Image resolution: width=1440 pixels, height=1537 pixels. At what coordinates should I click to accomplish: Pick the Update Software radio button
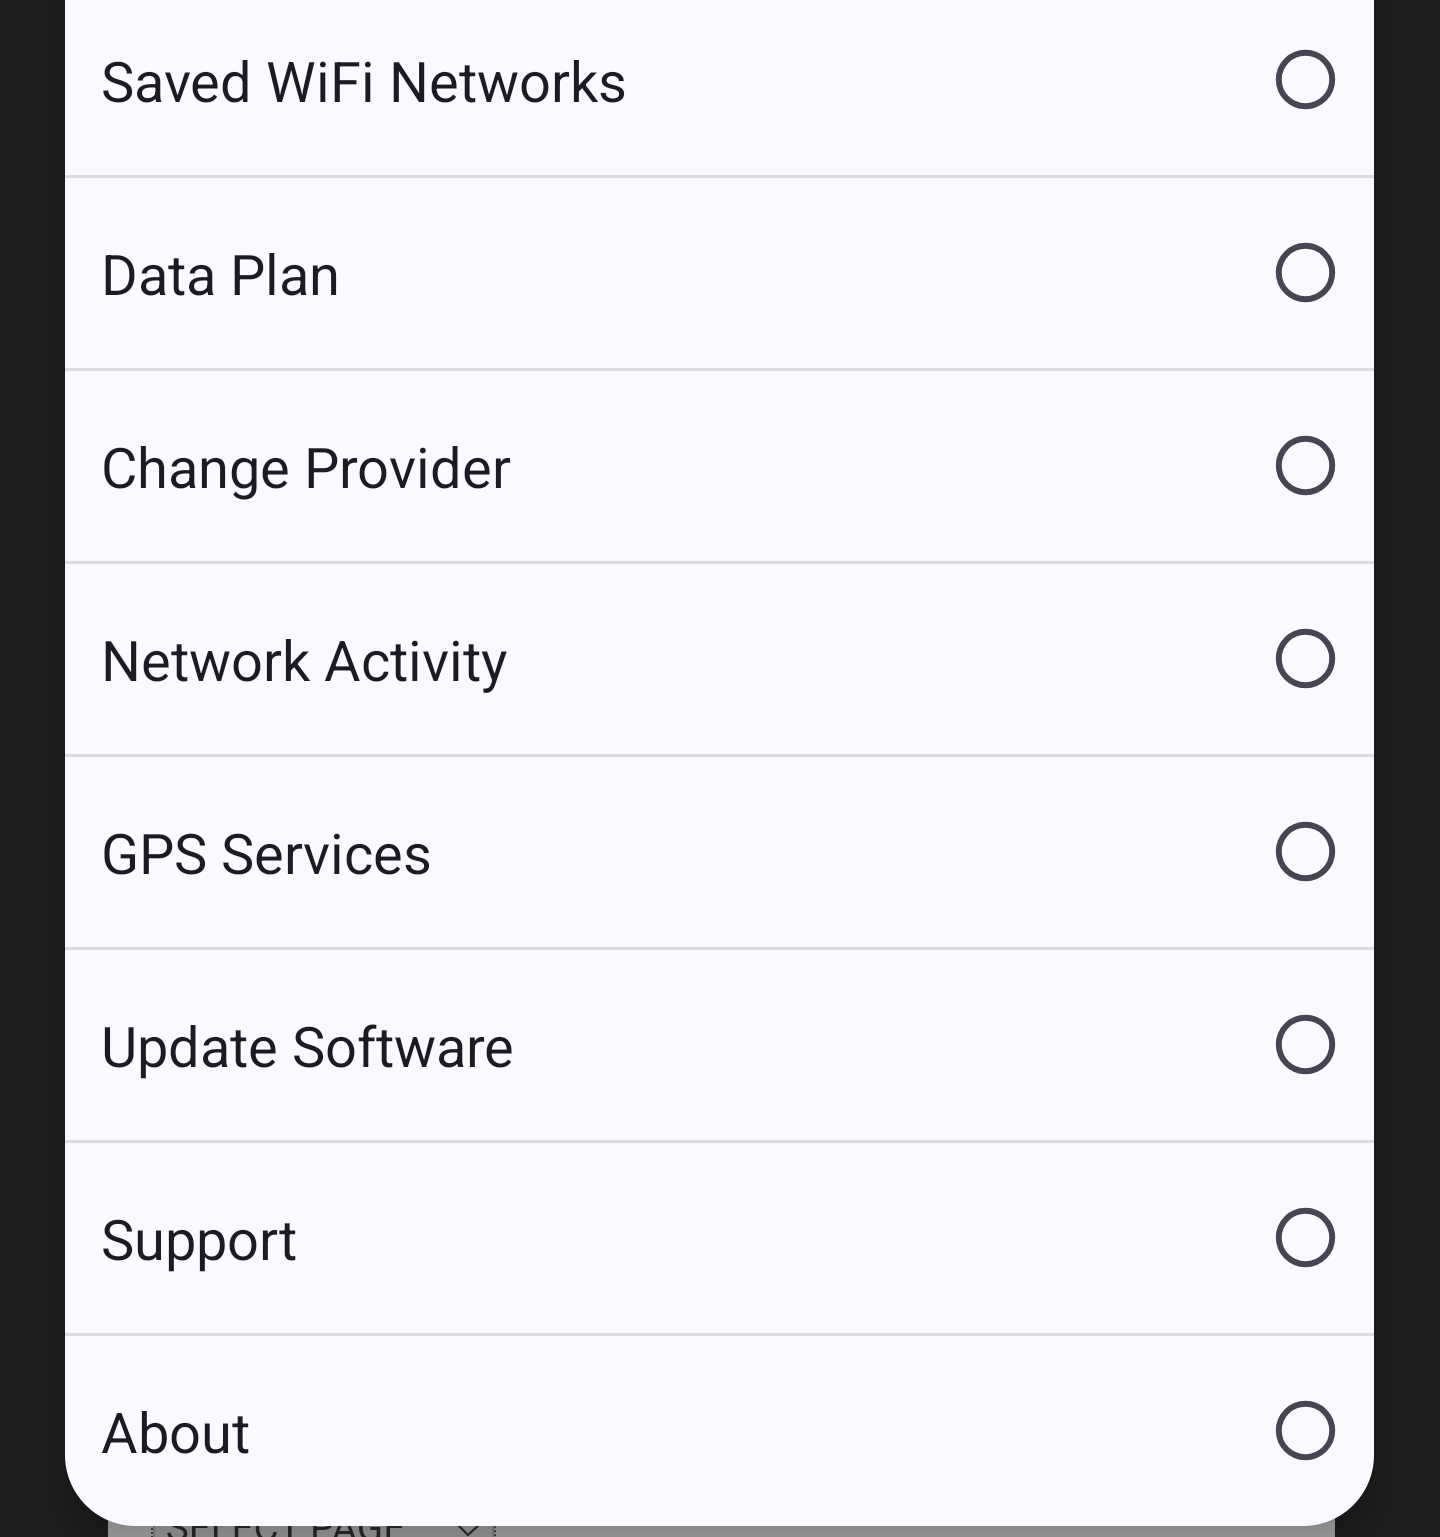[x=1305, y=1045]
